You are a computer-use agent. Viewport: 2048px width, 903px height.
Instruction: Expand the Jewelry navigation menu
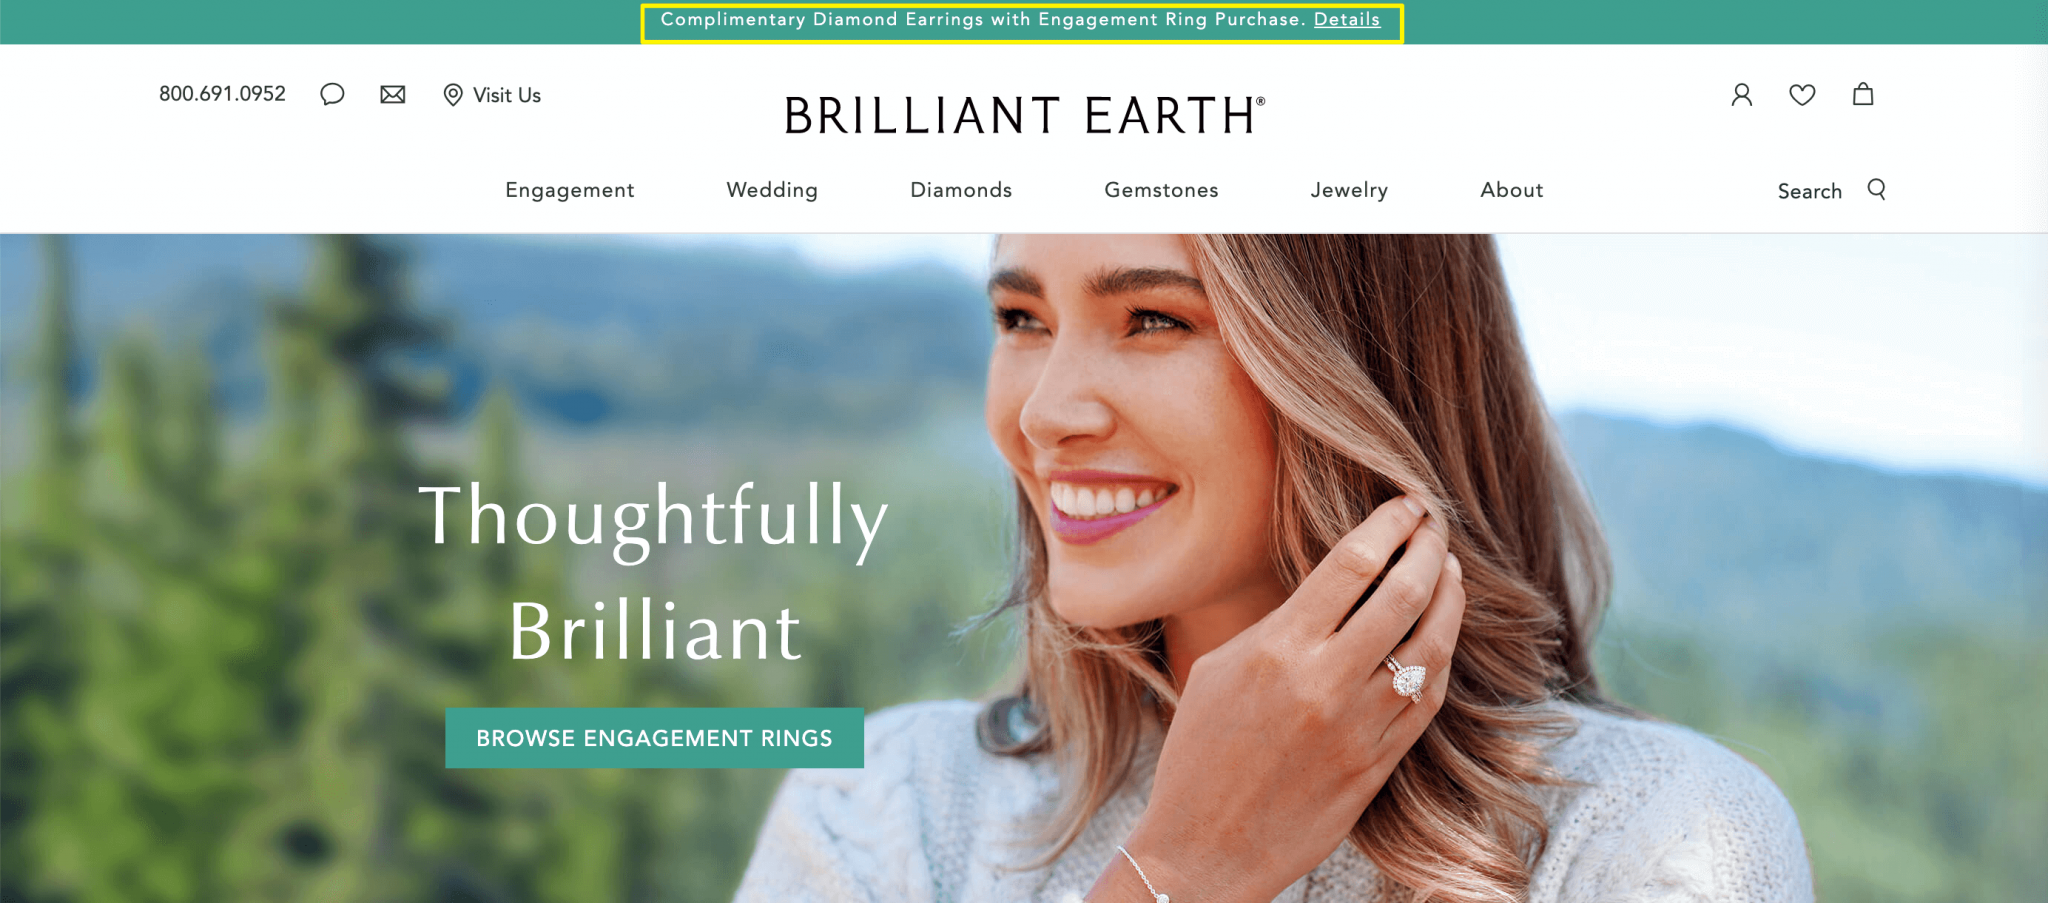1350,190
